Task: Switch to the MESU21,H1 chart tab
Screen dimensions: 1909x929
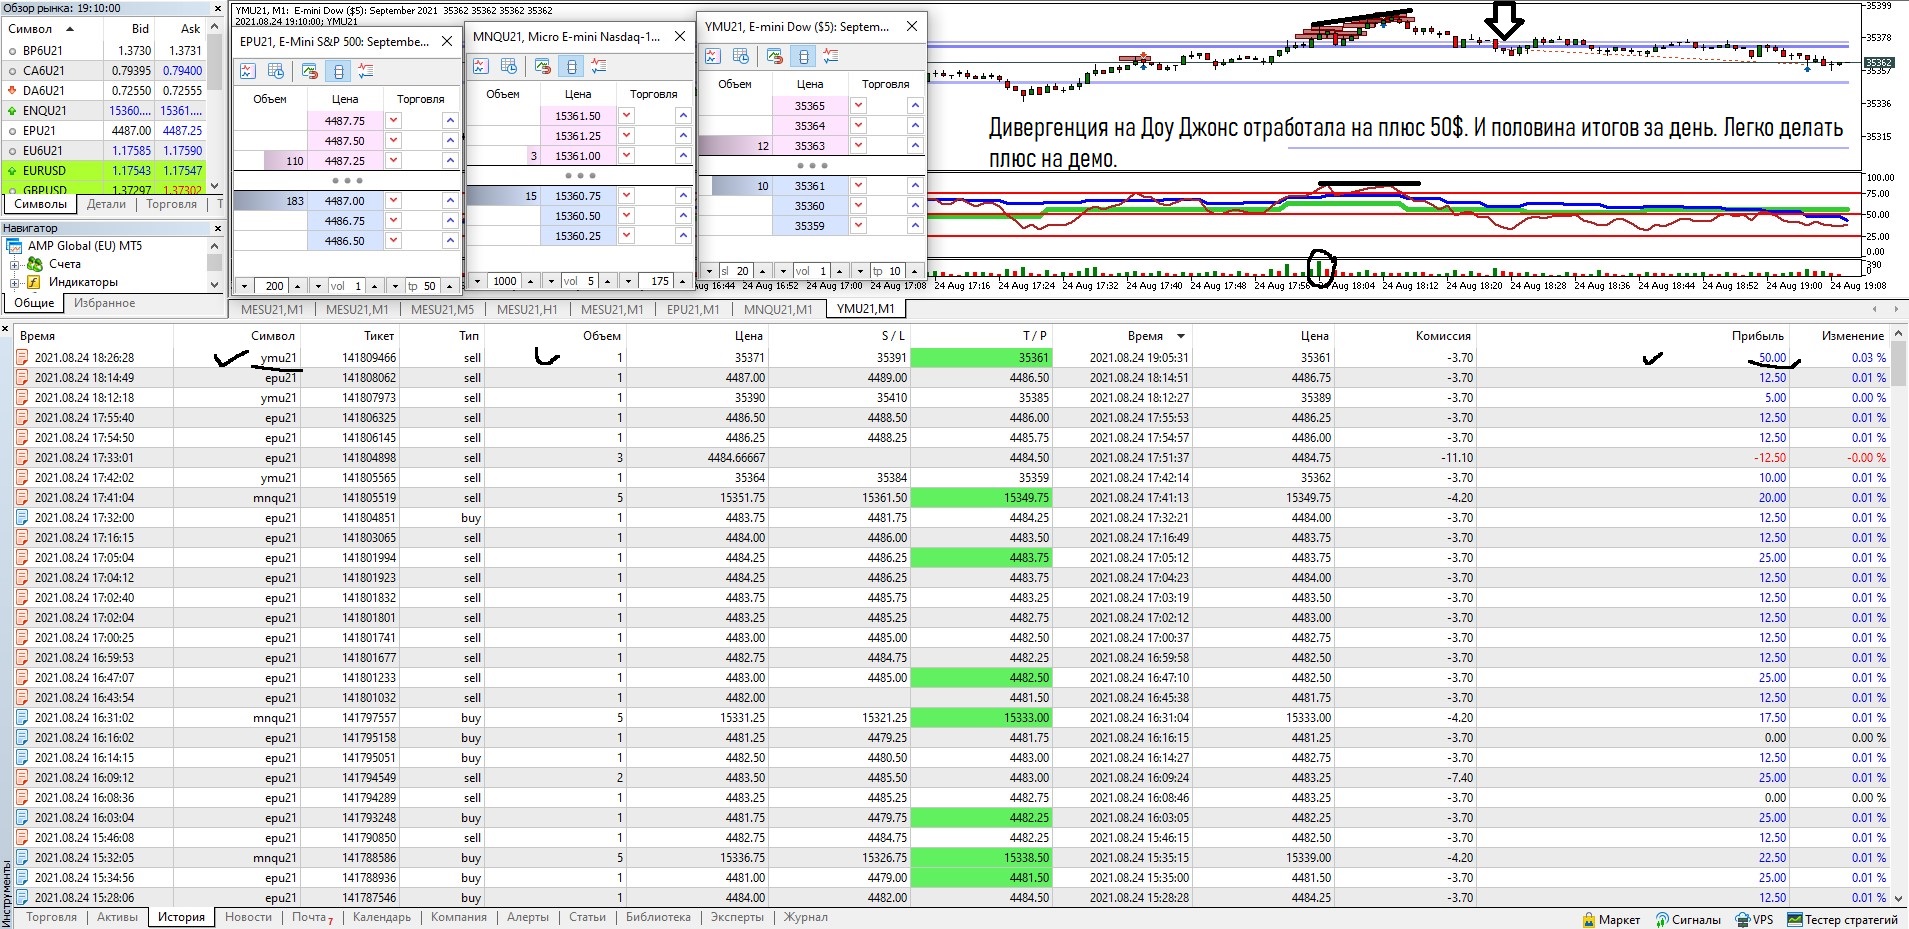Action: 527,309
